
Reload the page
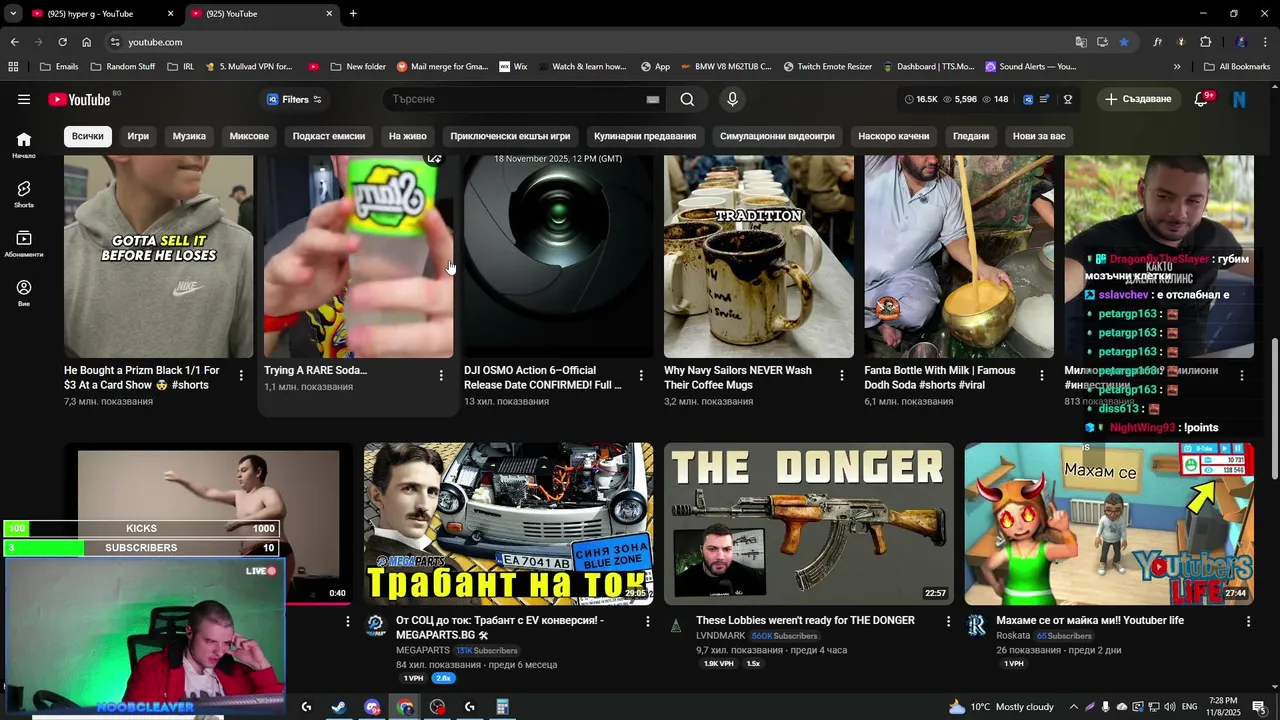pos(62,42)
